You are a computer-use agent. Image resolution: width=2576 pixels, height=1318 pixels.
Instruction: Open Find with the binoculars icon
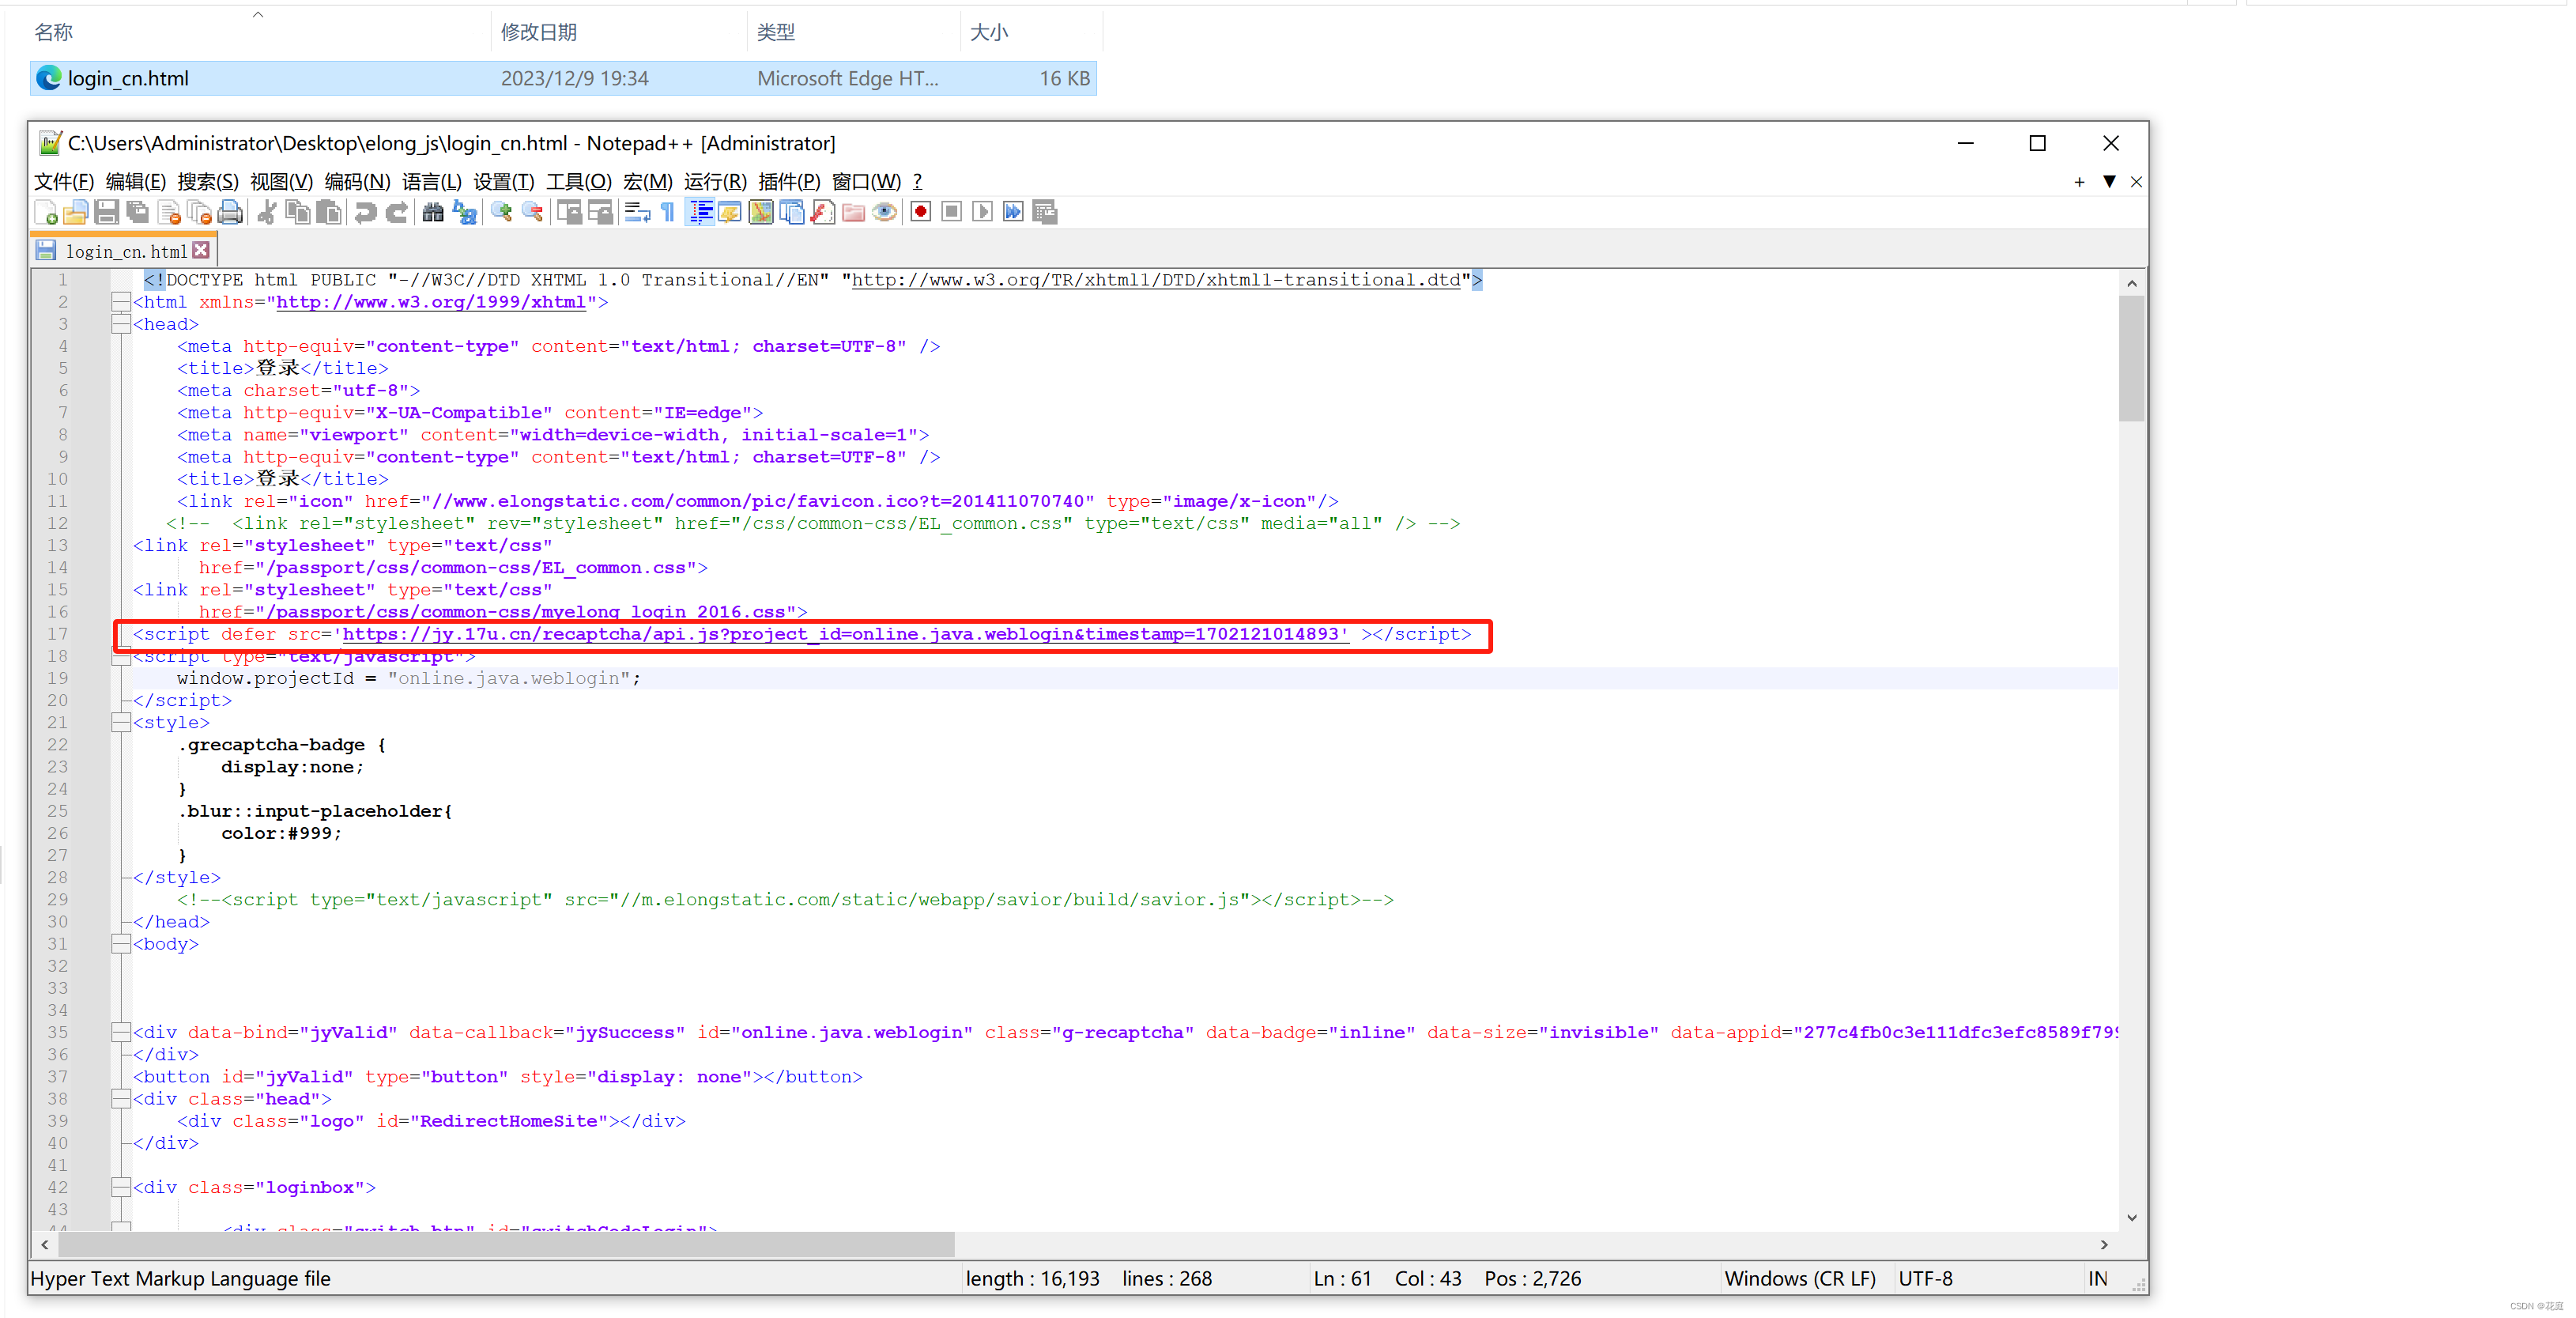tap(433, 212)
